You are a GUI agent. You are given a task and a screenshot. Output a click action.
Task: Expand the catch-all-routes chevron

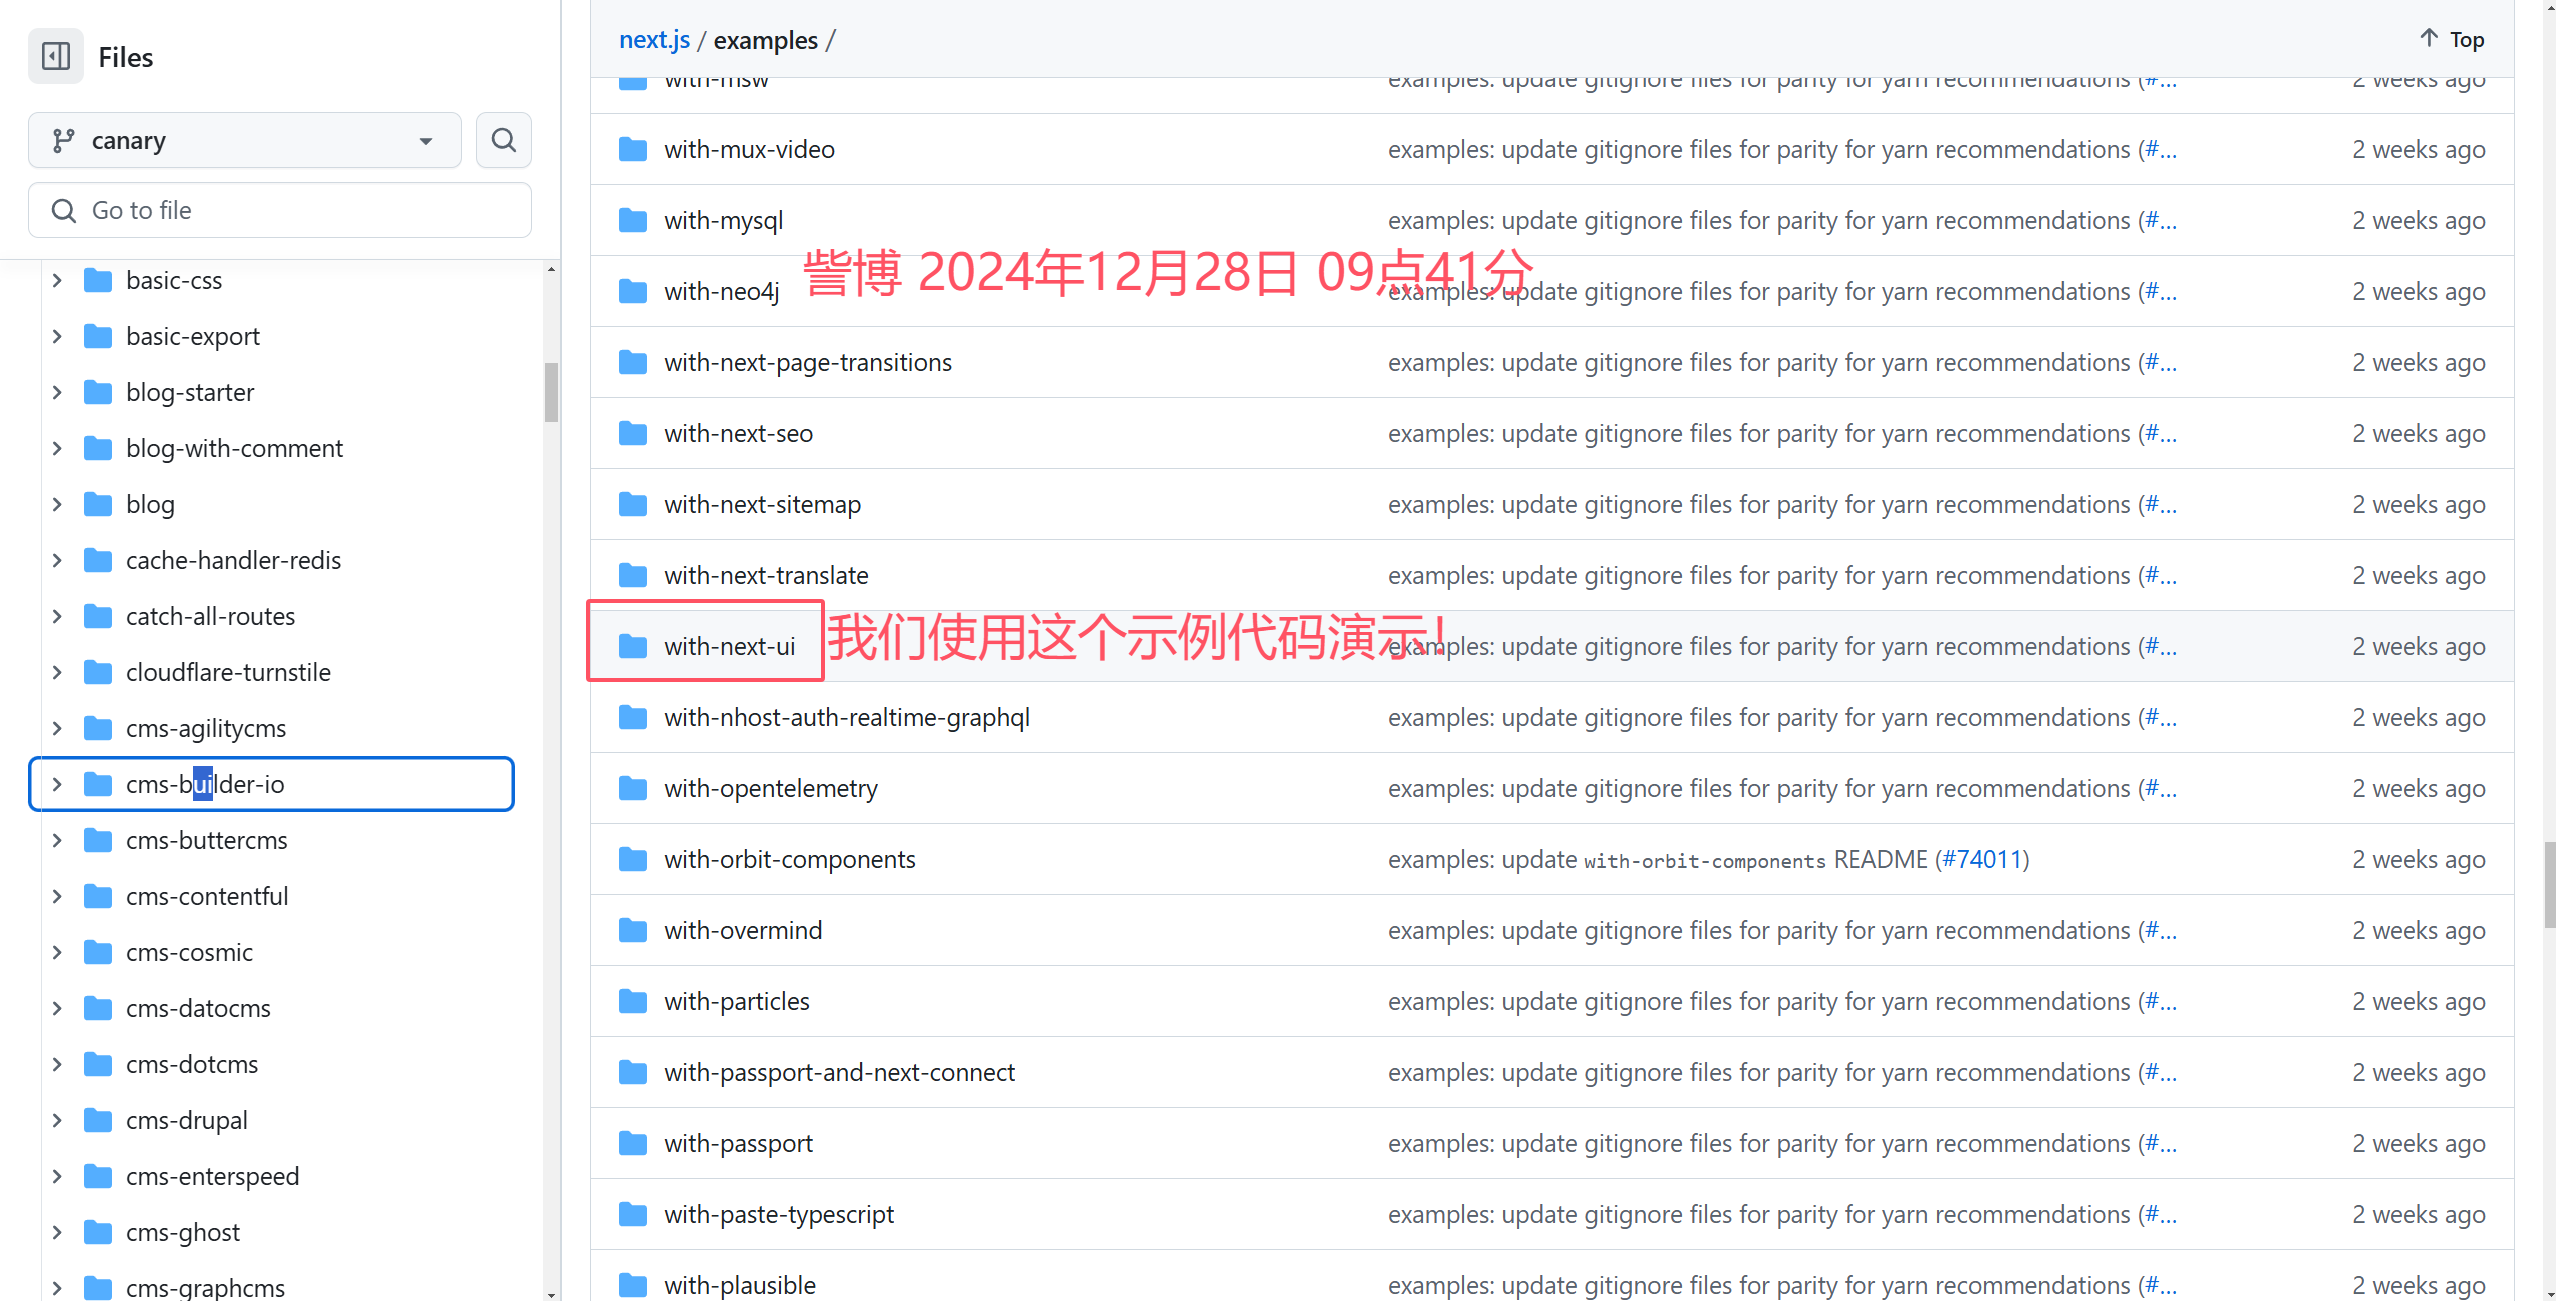tap(57, 617)
